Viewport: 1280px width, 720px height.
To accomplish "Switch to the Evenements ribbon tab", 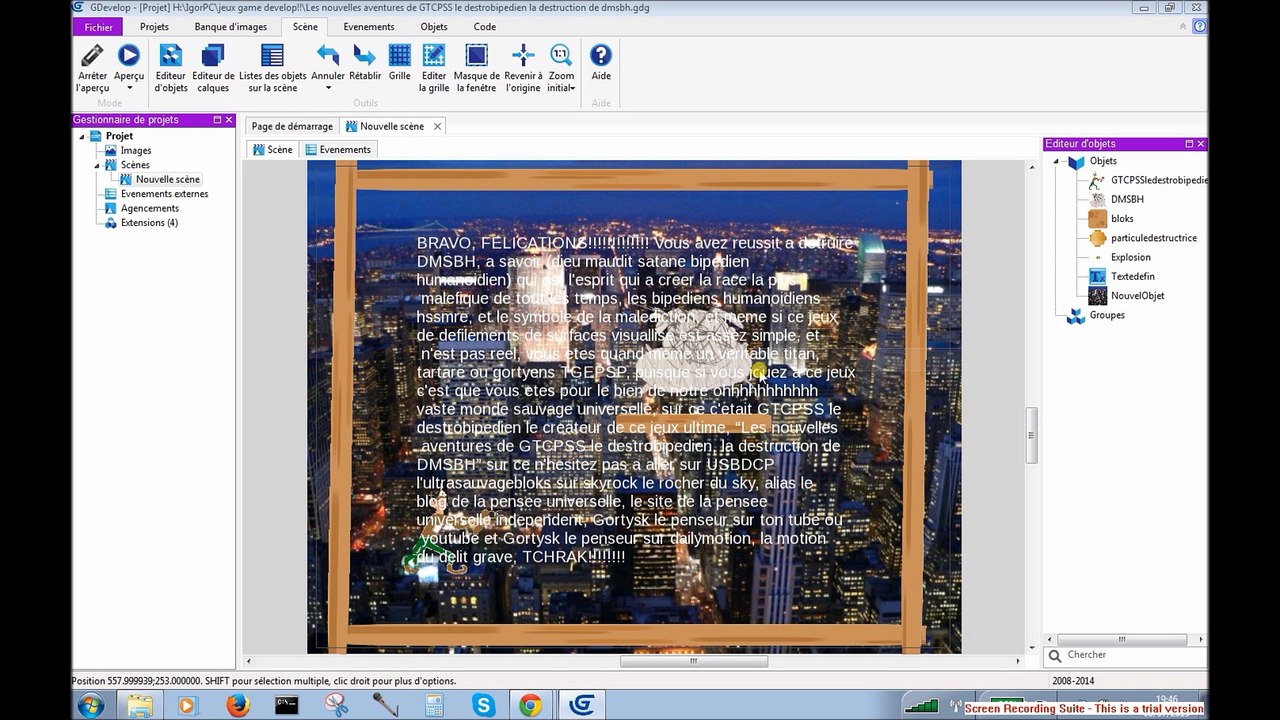I will pos(369,27).
